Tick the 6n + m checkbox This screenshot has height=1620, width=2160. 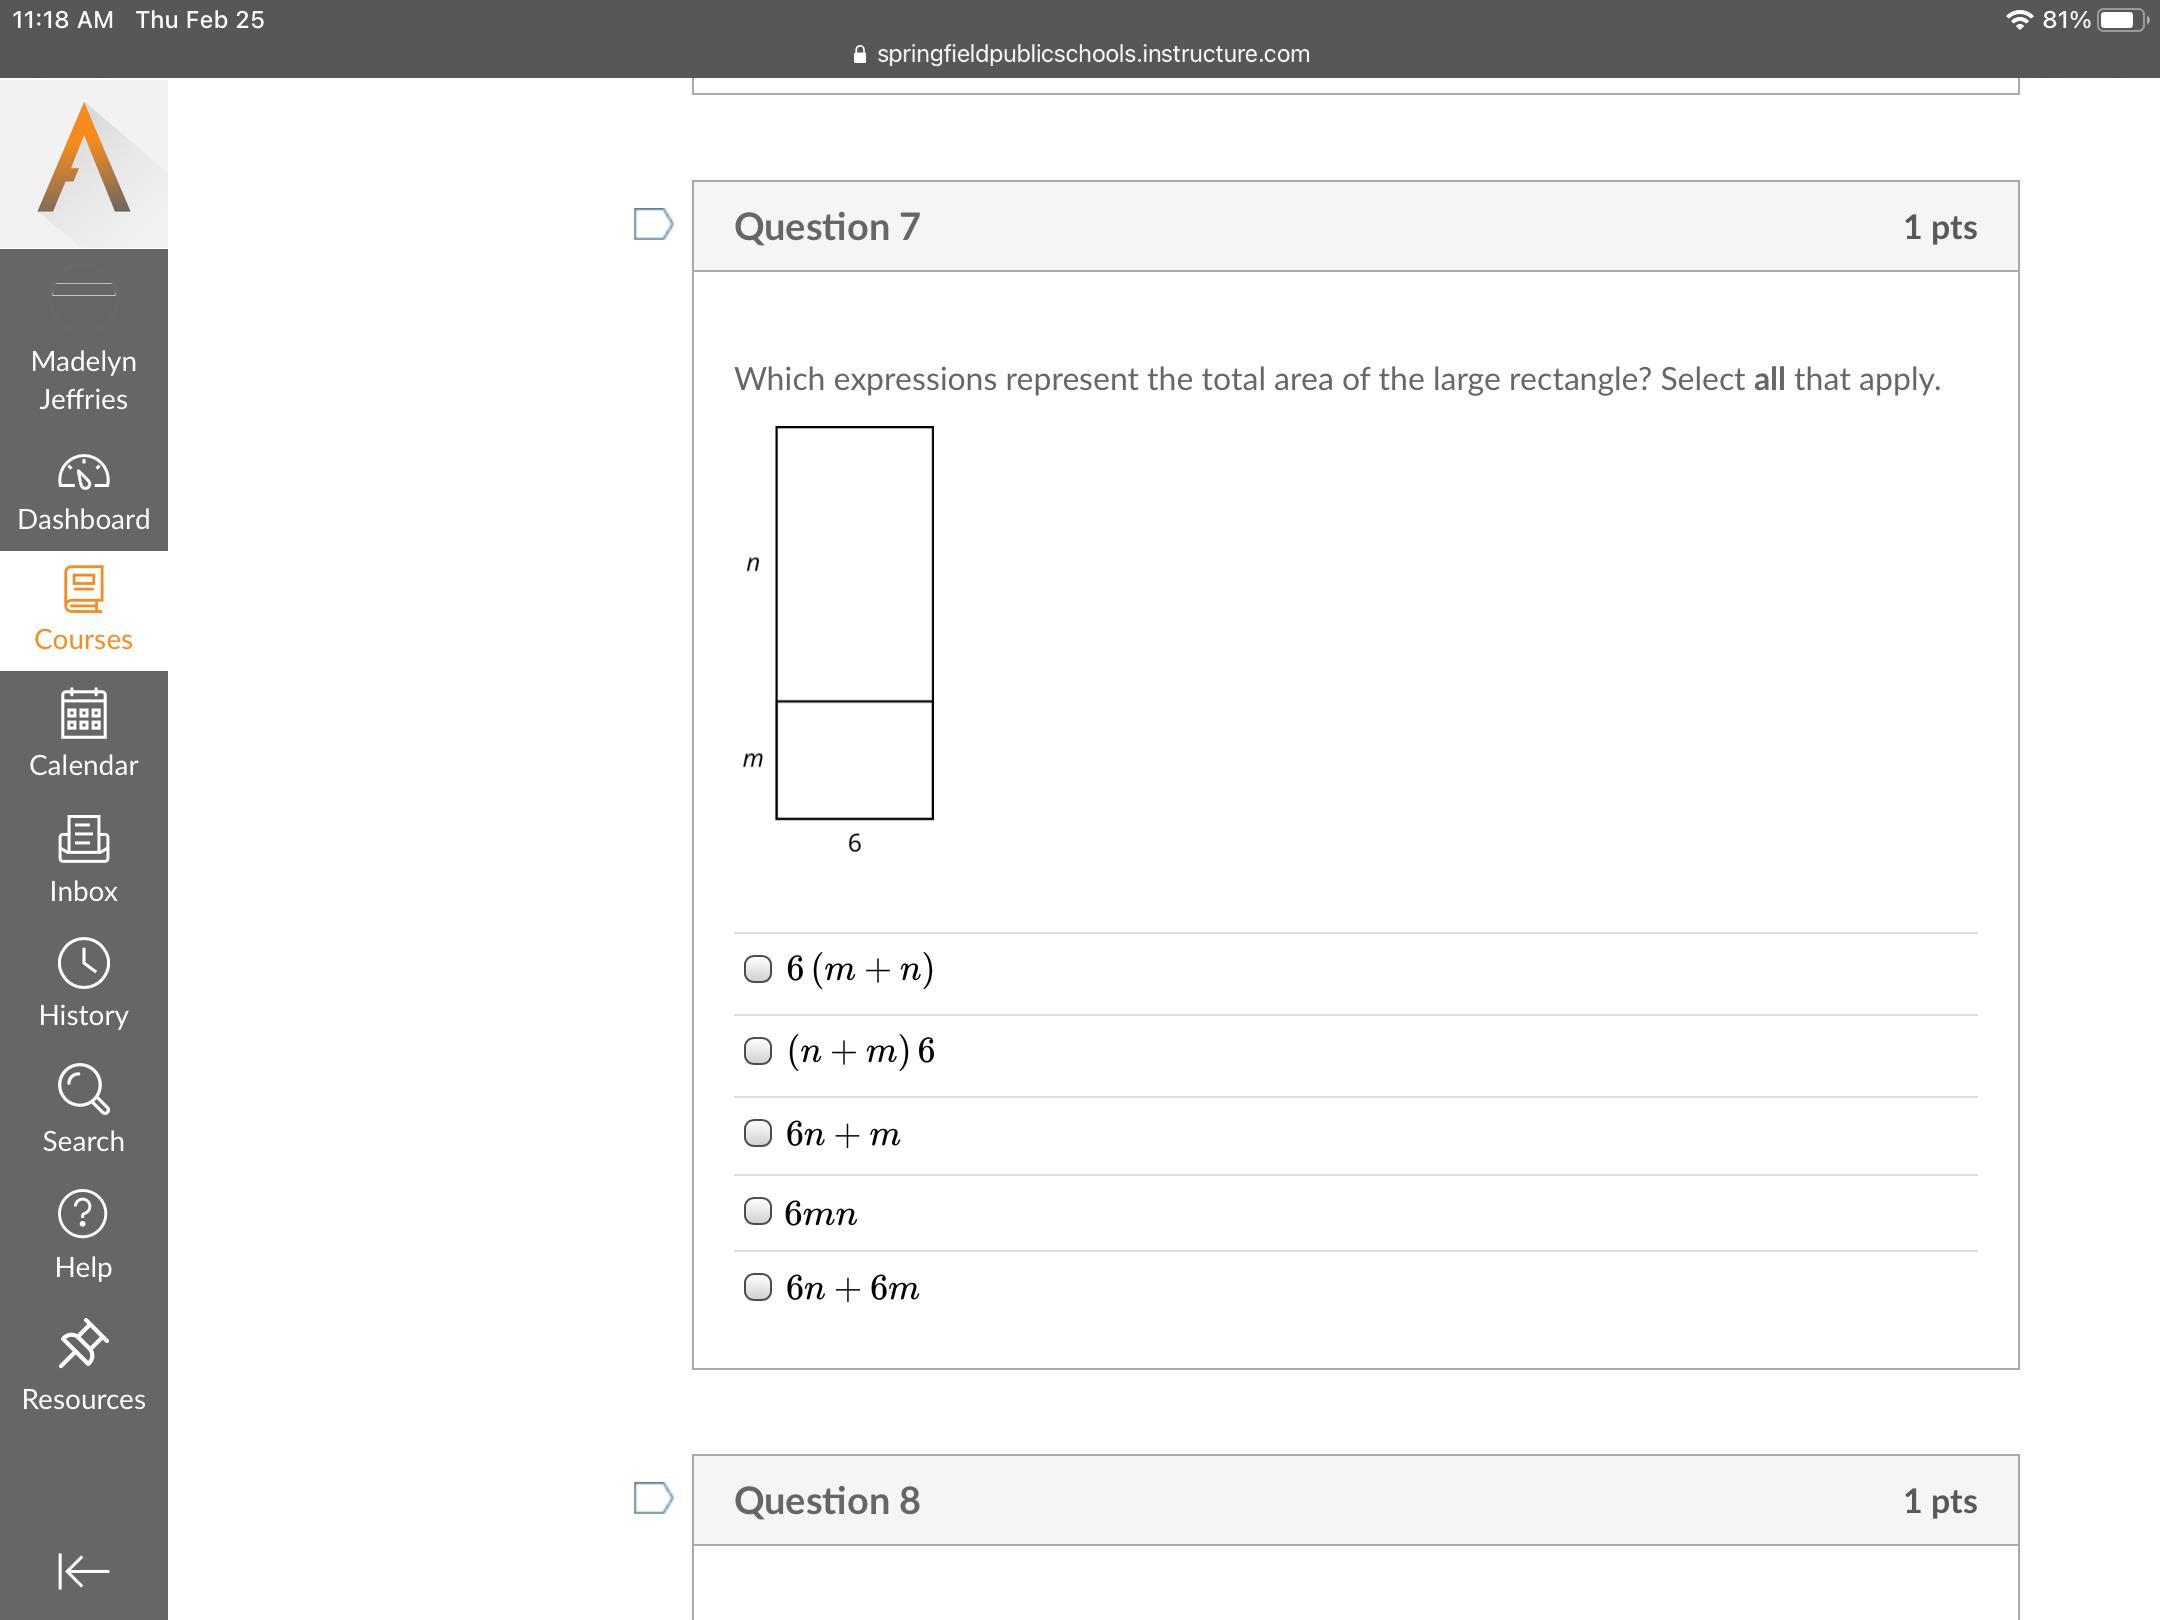pos(758,1133)
